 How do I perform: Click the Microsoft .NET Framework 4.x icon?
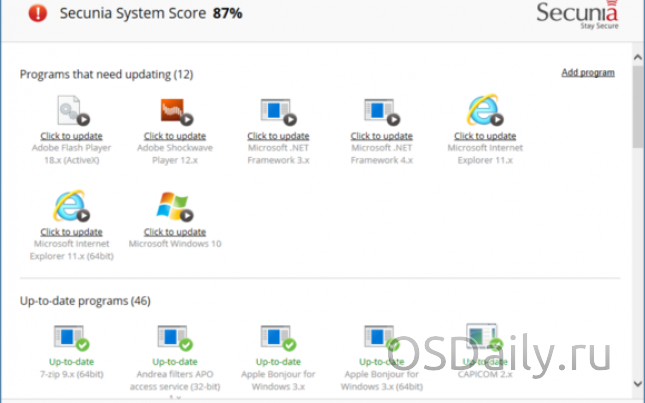coord(381,111)
